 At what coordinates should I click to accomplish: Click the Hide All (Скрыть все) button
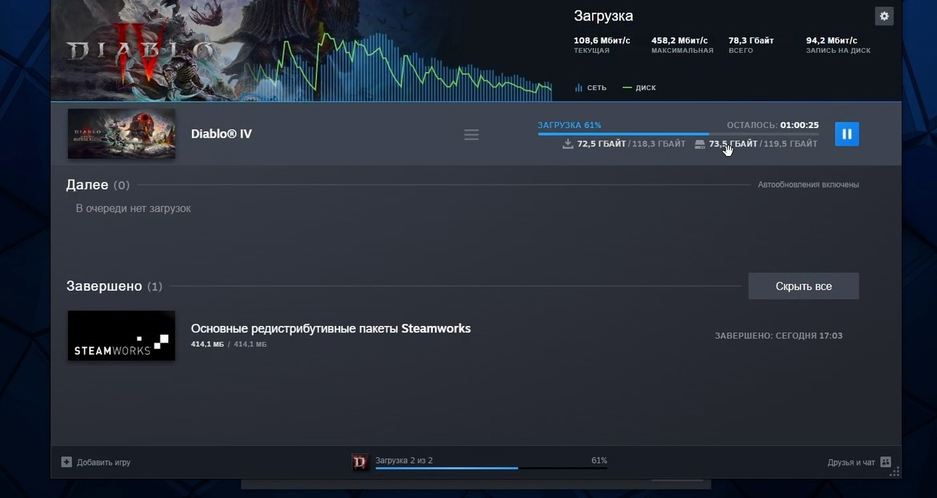803,286
